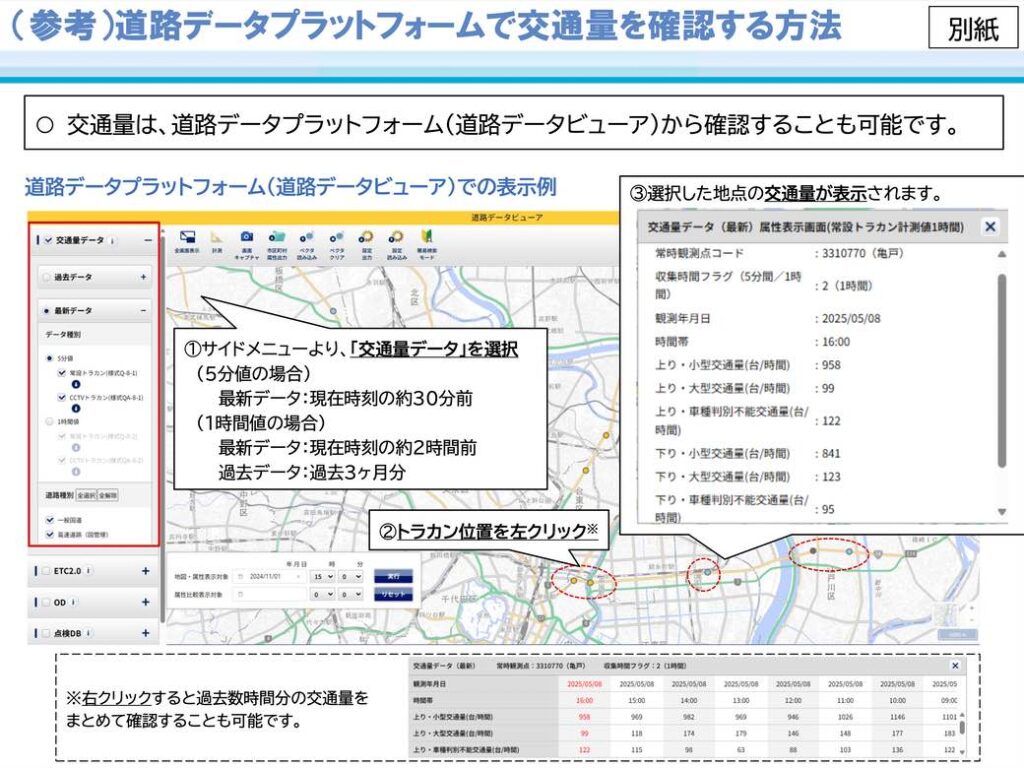
Task: Expand the OD section
Action: 145,602
